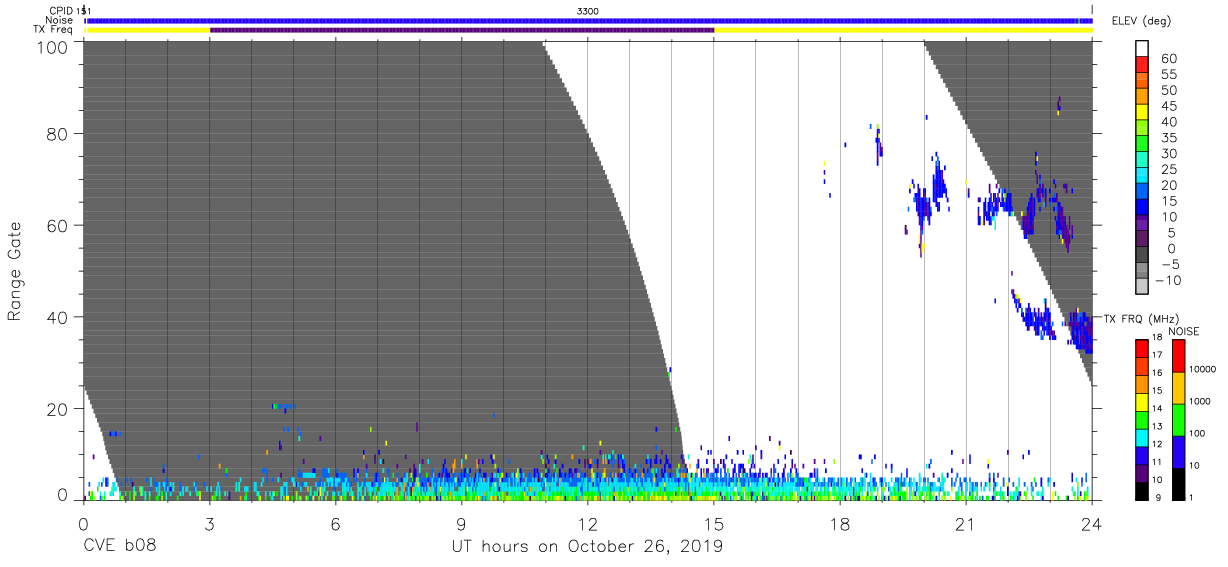Click the green segment of the NOISE colorbar
1228x567 pixels.
coord(1177,420)
